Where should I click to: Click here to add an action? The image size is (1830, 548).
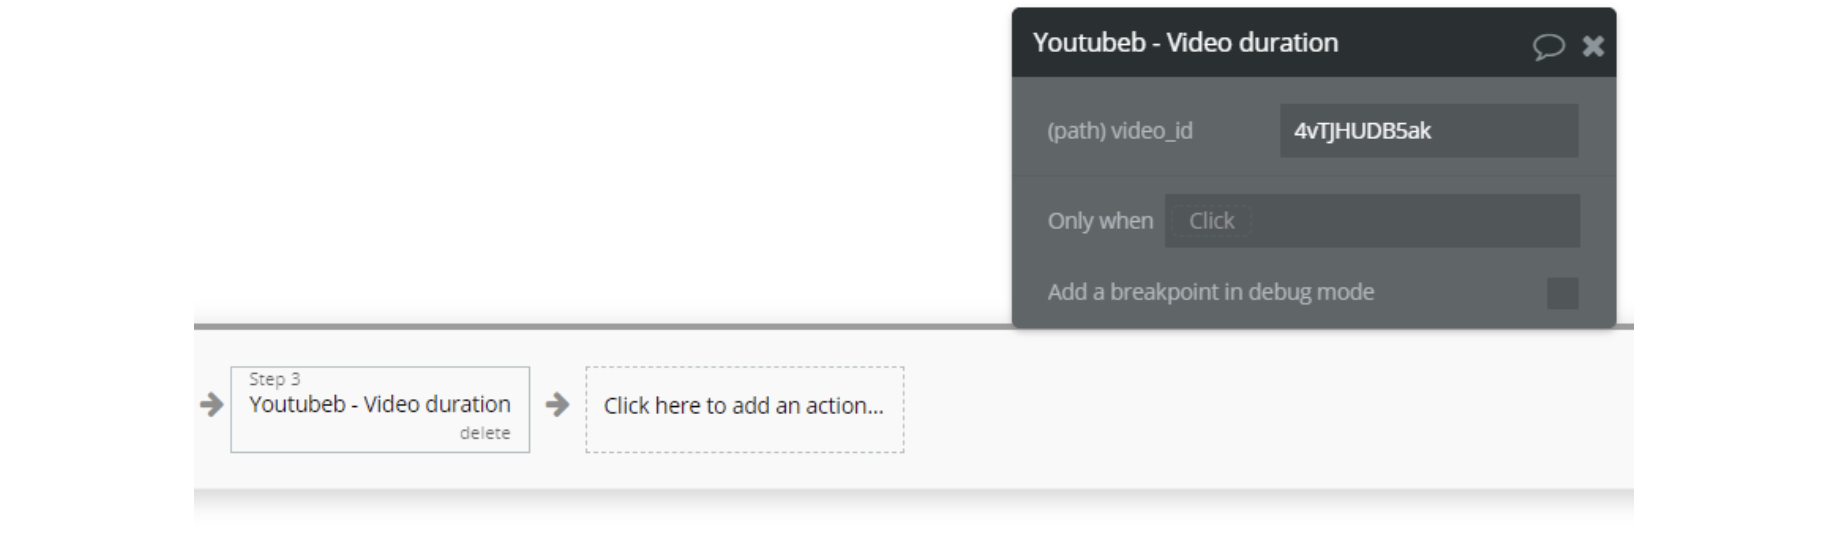coord(744,406)
